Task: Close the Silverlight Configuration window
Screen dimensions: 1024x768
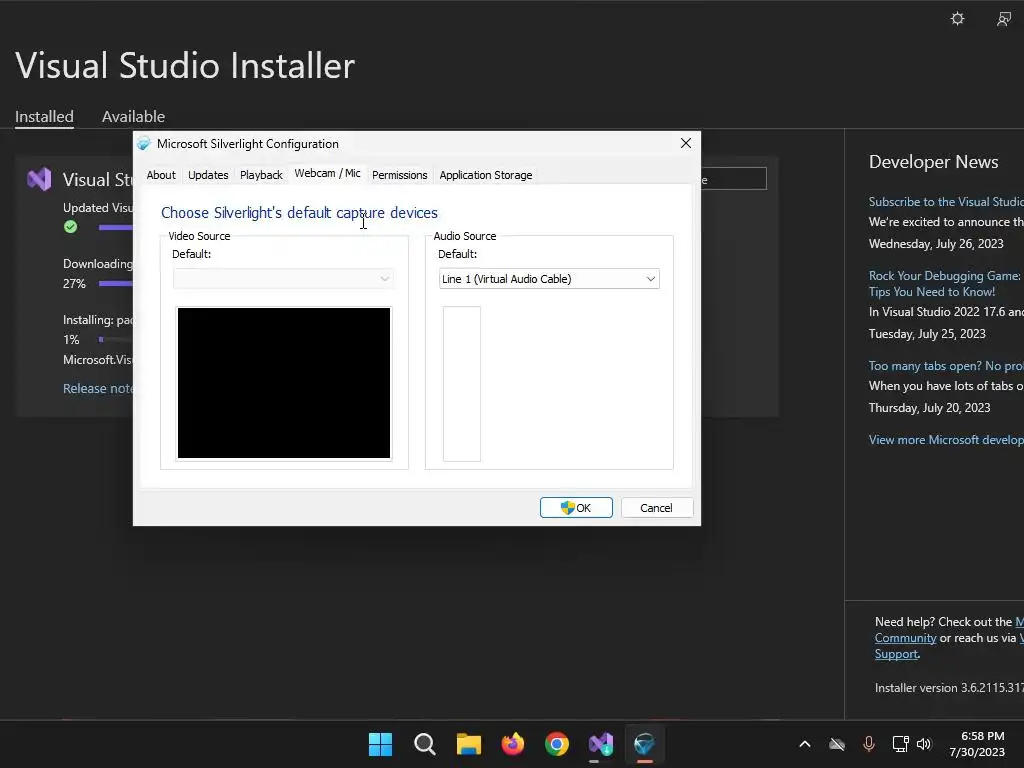Action: [686, 143]
